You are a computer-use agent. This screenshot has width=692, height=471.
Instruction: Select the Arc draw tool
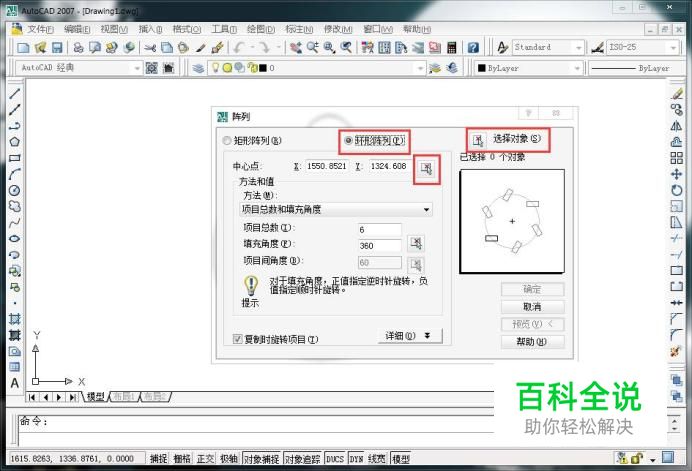(x=15, y=174)
